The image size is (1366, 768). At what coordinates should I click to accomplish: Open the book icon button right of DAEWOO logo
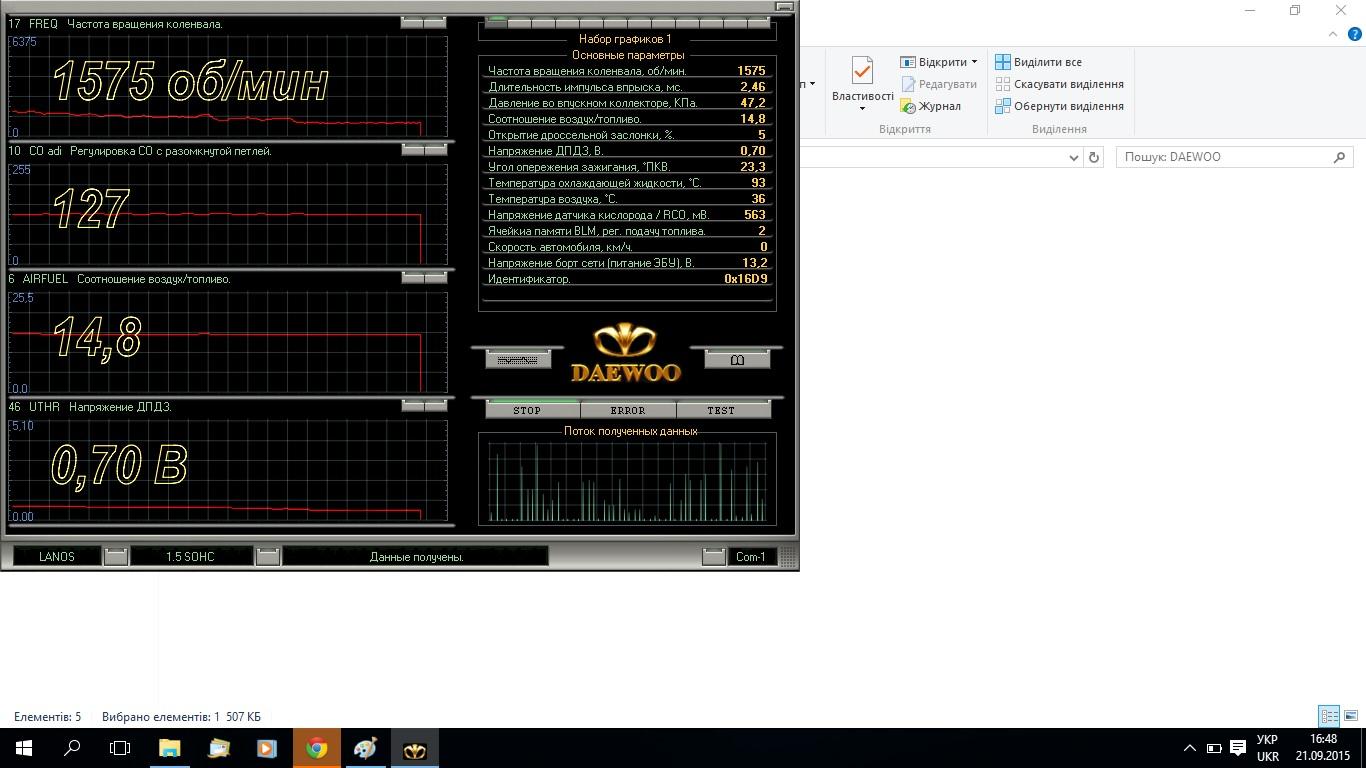point(737,360)
